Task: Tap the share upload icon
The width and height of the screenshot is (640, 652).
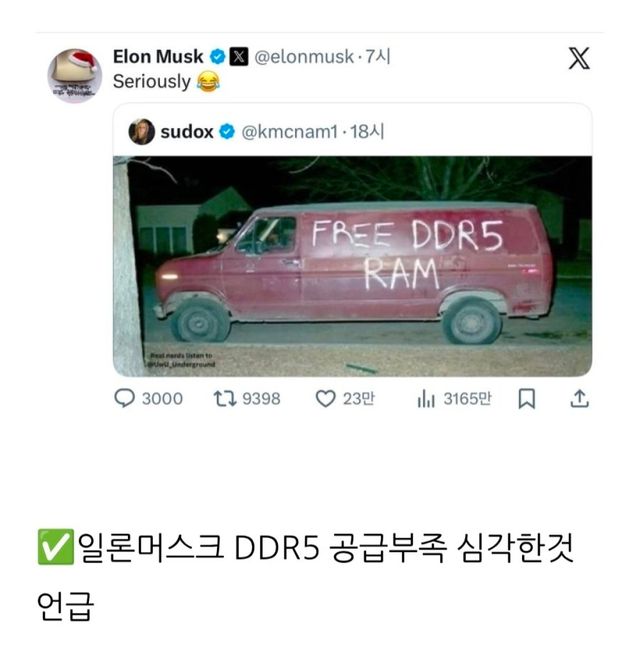Action: (579, 398)
